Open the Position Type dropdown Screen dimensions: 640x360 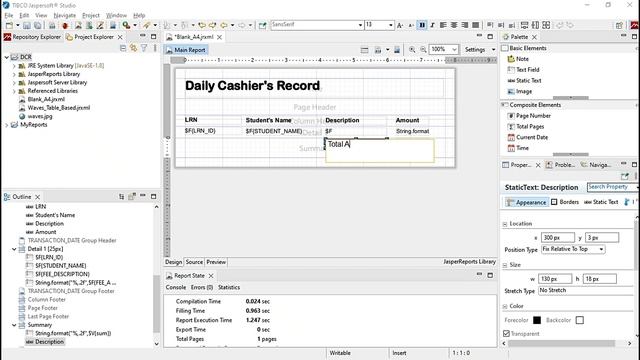(x=573, y=249)
